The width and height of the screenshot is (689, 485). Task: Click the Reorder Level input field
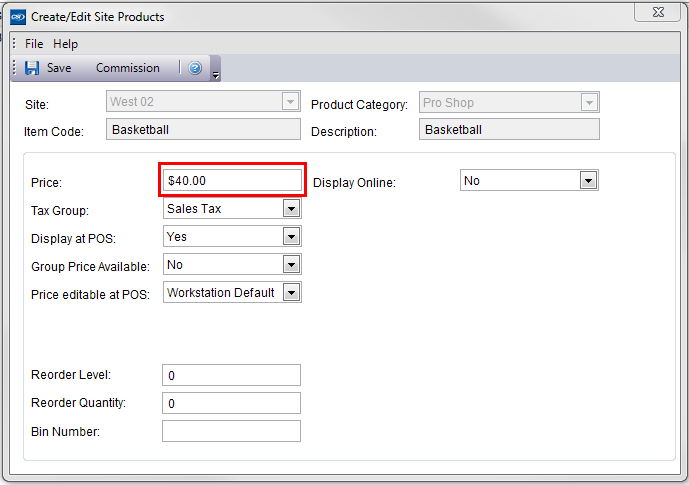[232, 375]
